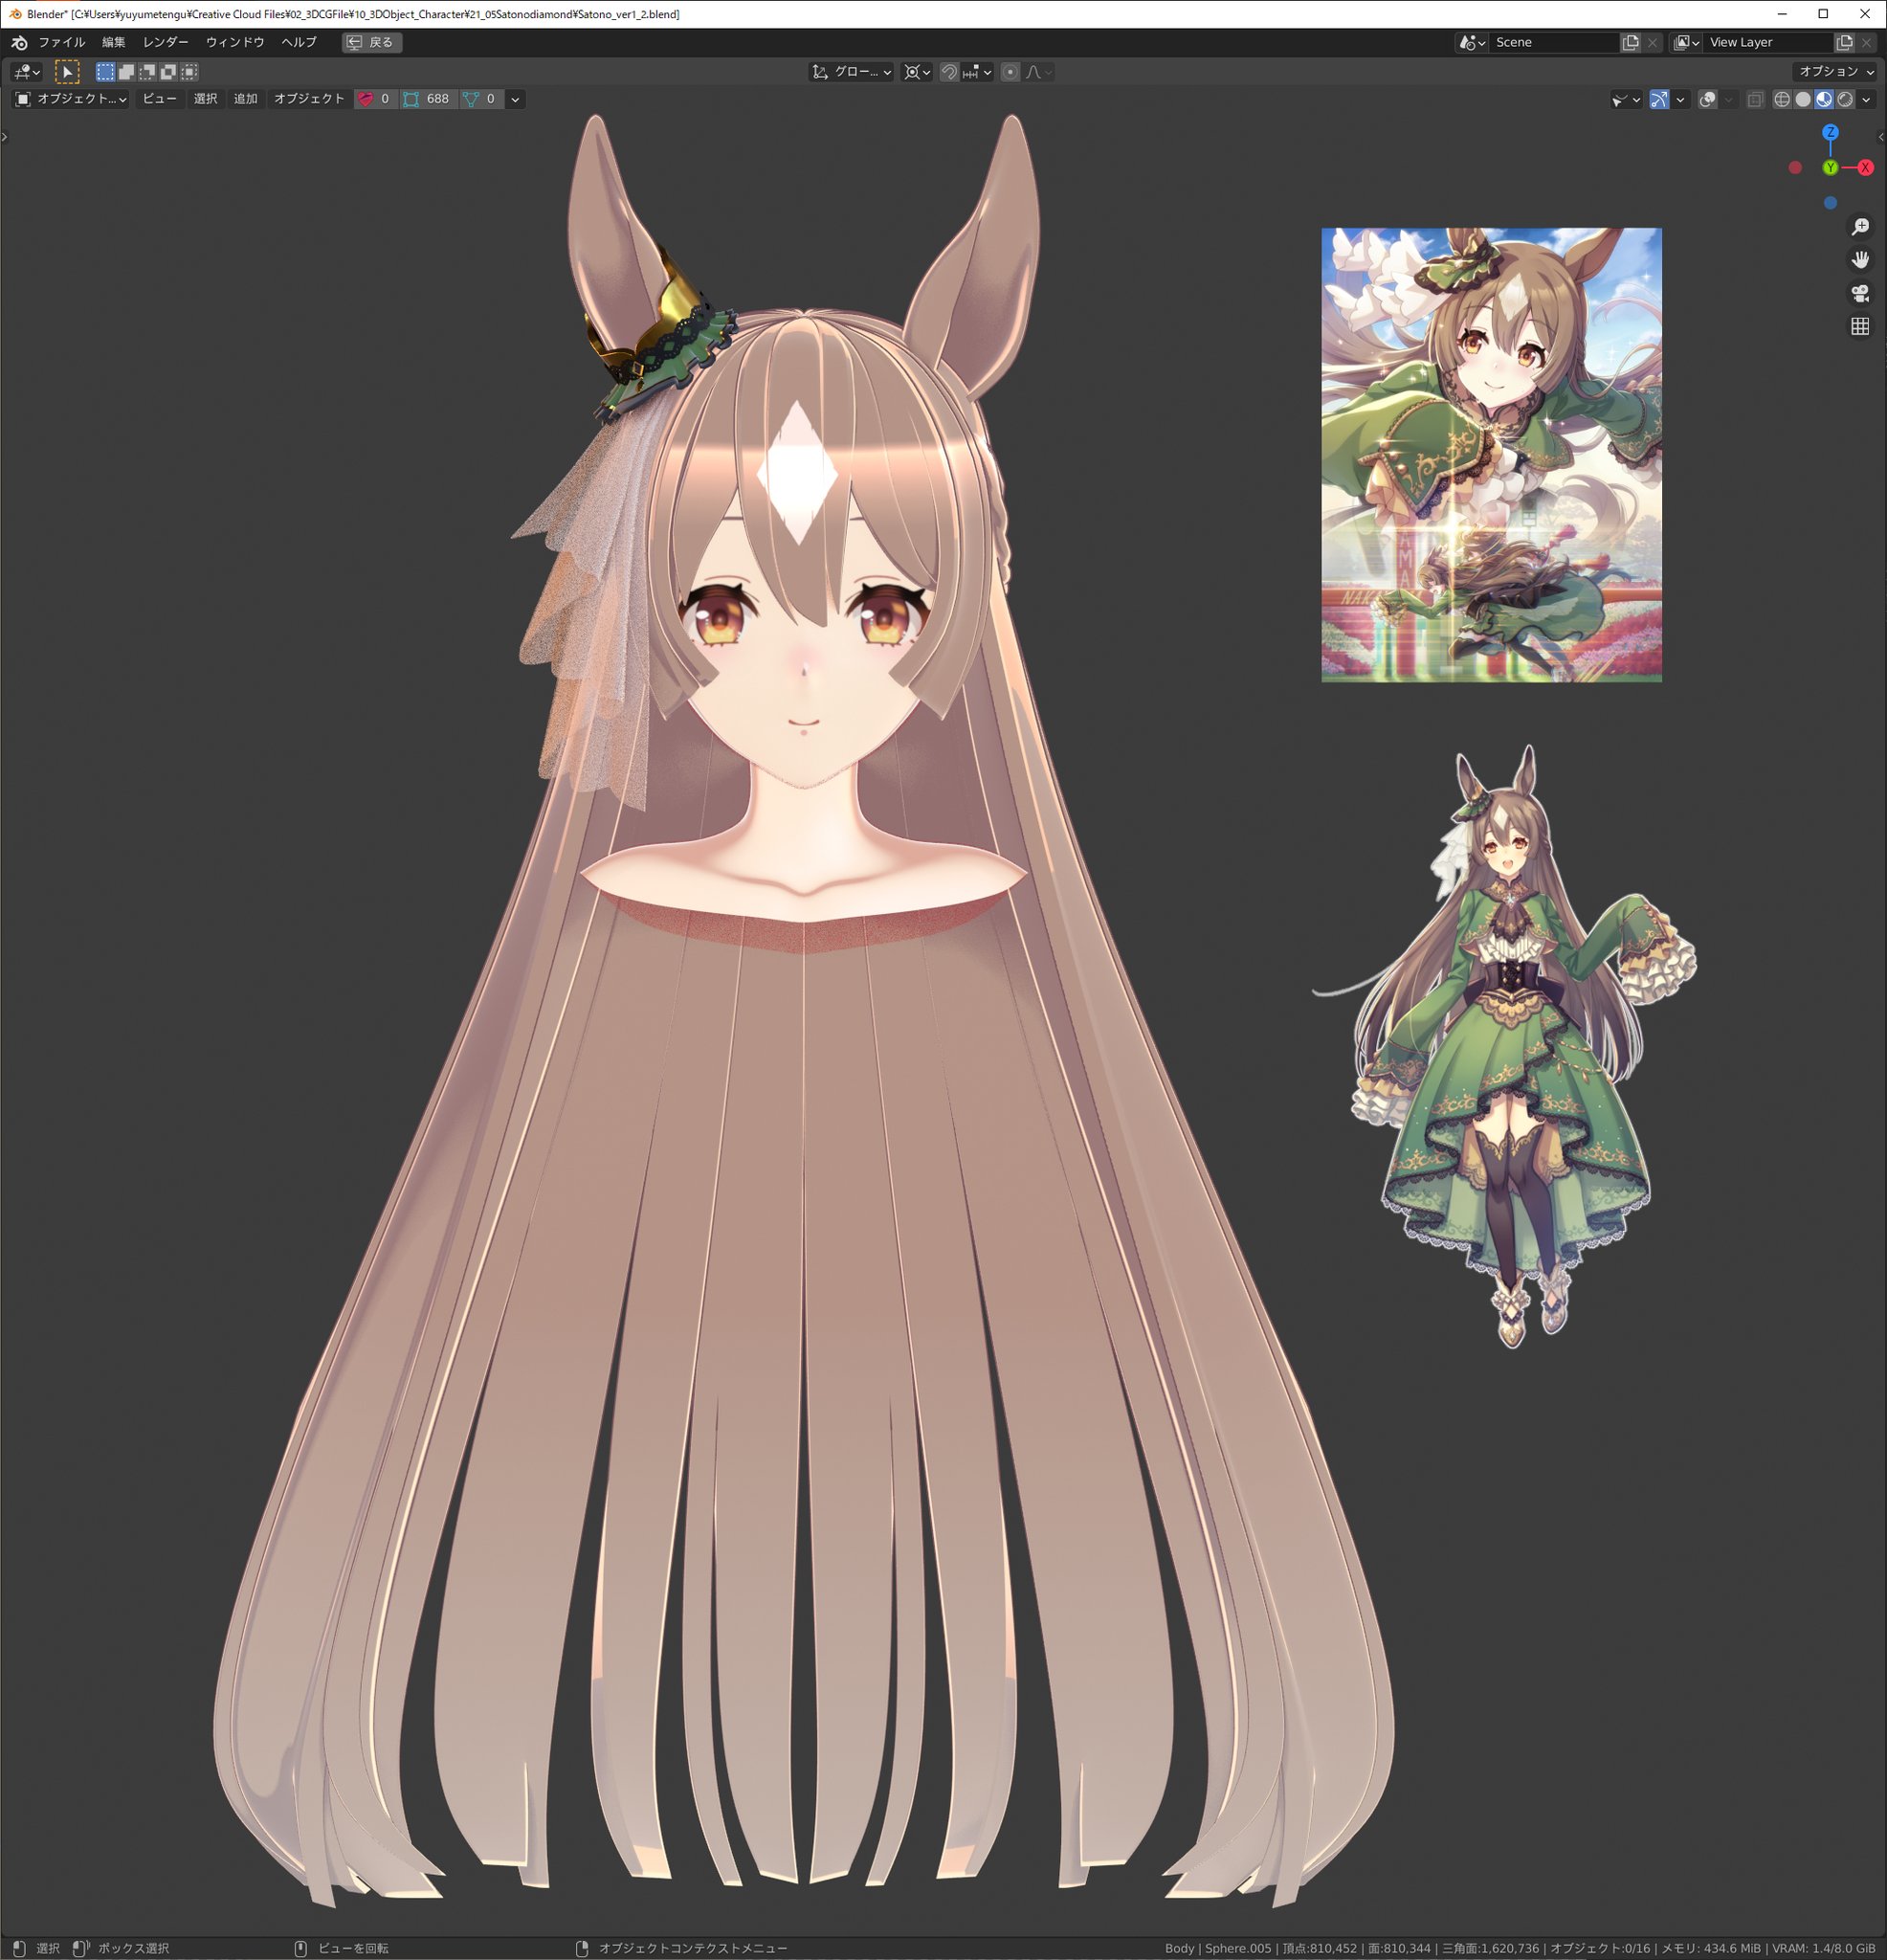Open the ウィンドウ menu
The width and height of the screenshot is (1887, 1960).
pyautogui.click(x=235, y=42)
